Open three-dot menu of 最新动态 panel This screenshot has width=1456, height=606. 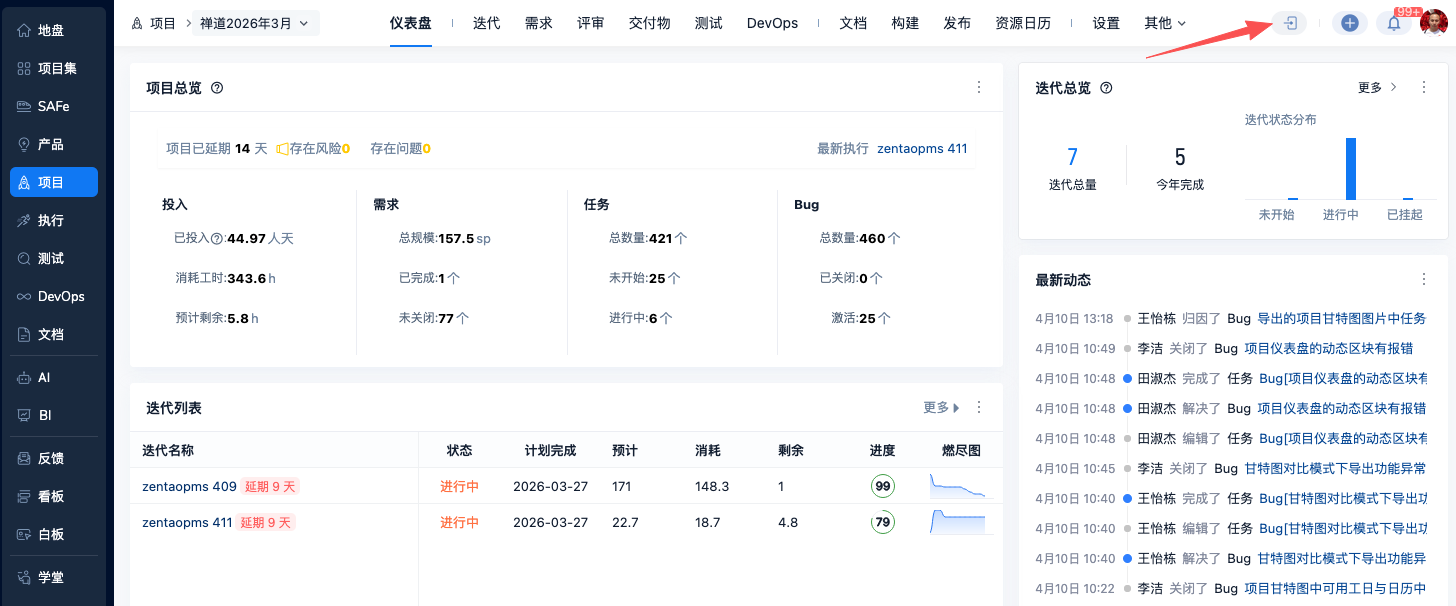1424,280
